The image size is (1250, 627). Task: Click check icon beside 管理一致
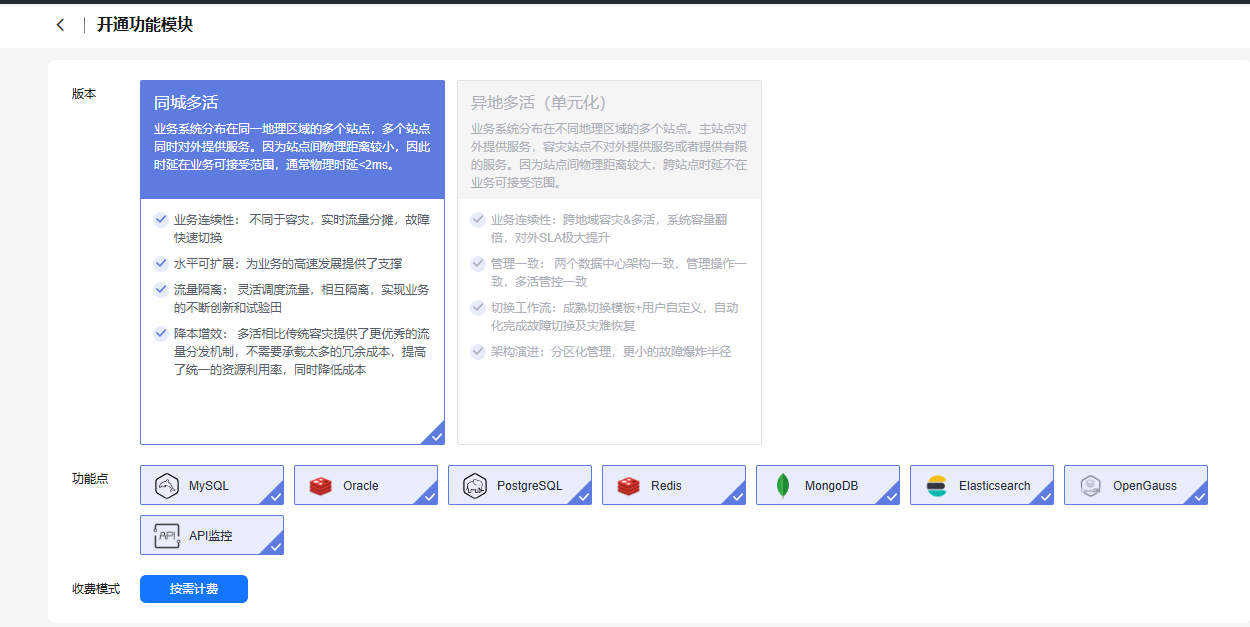(x=478, y=263)
